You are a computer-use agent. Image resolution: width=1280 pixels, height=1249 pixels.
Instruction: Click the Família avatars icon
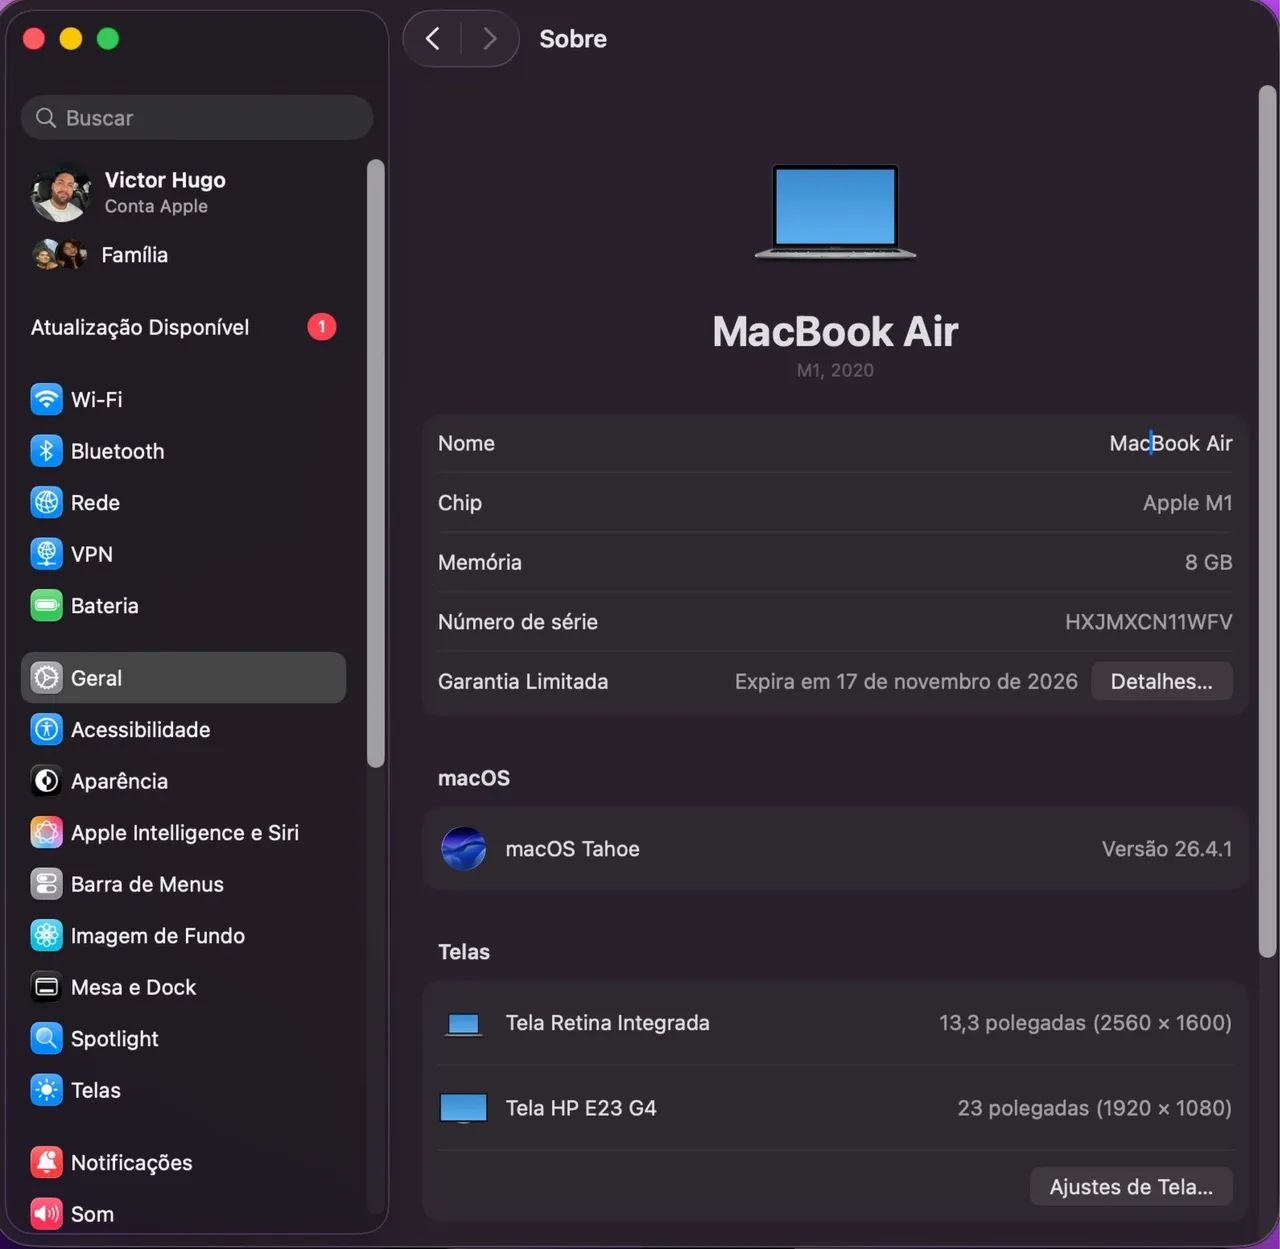59,255
